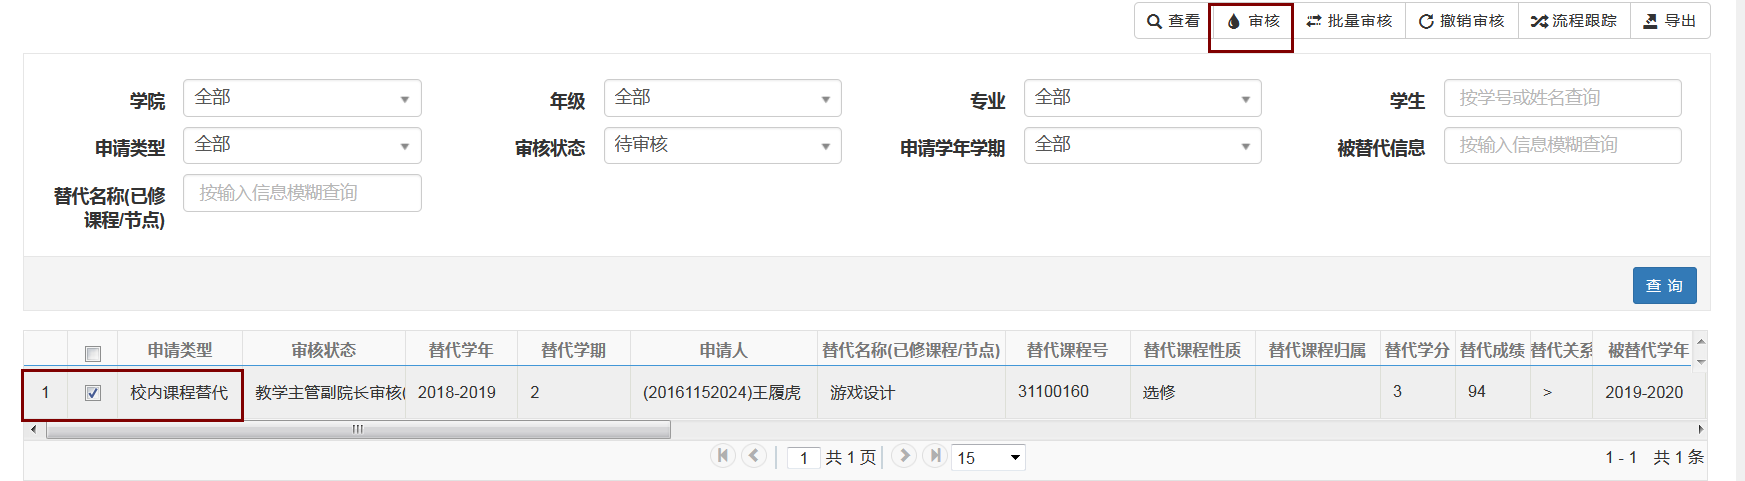Click the 导出 export button
The image size is (1745, 481).
(x=1670, y=21)
